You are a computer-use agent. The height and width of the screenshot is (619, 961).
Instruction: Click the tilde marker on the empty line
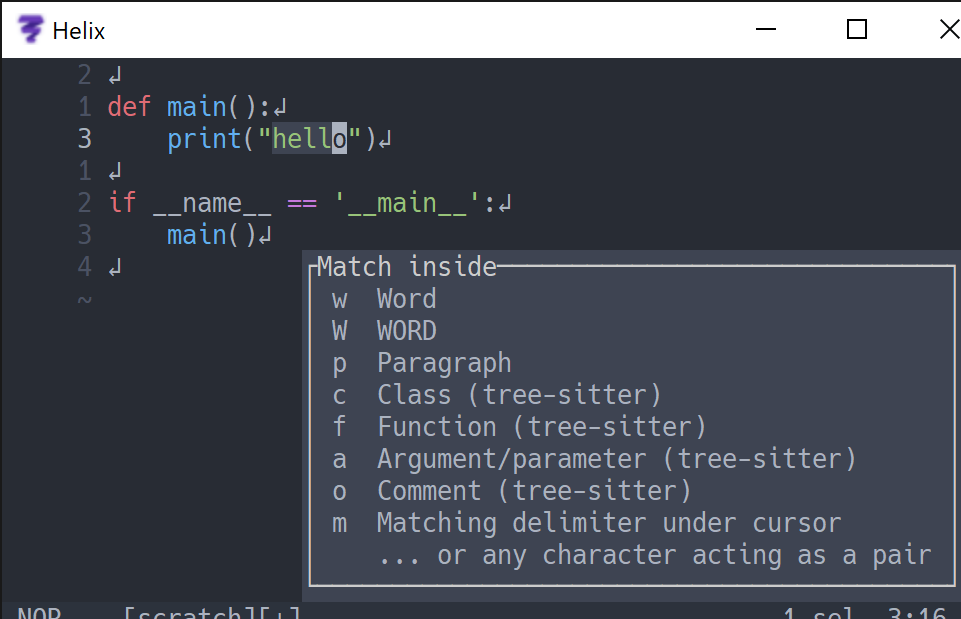pyautogui.click(x=84, y=298)
